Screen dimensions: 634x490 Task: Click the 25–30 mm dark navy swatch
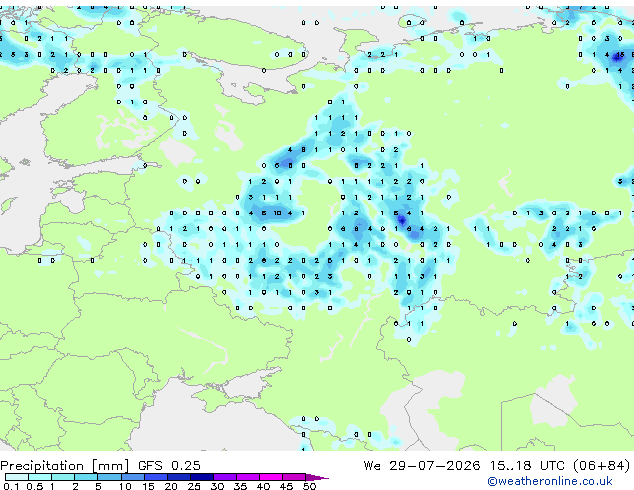[x=201, y=477]
